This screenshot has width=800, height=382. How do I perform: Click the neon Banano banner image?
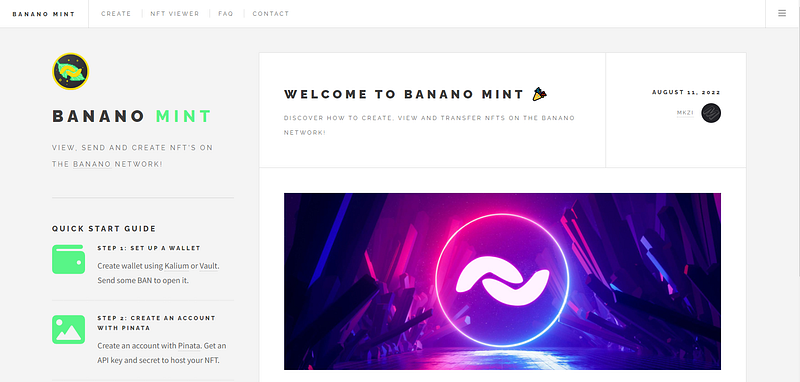point(502,282)
